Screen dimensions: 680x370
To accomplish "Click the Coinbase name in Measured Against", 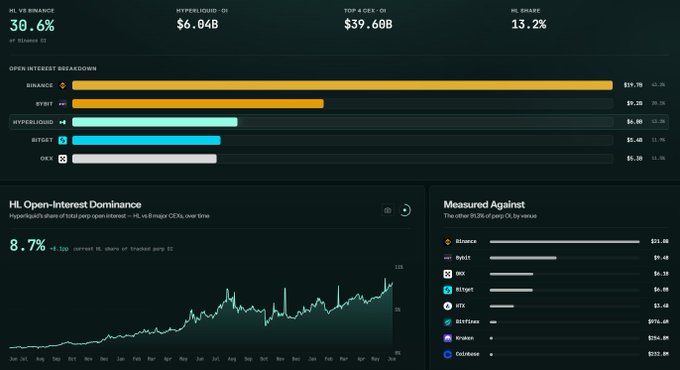I will 468,354.
